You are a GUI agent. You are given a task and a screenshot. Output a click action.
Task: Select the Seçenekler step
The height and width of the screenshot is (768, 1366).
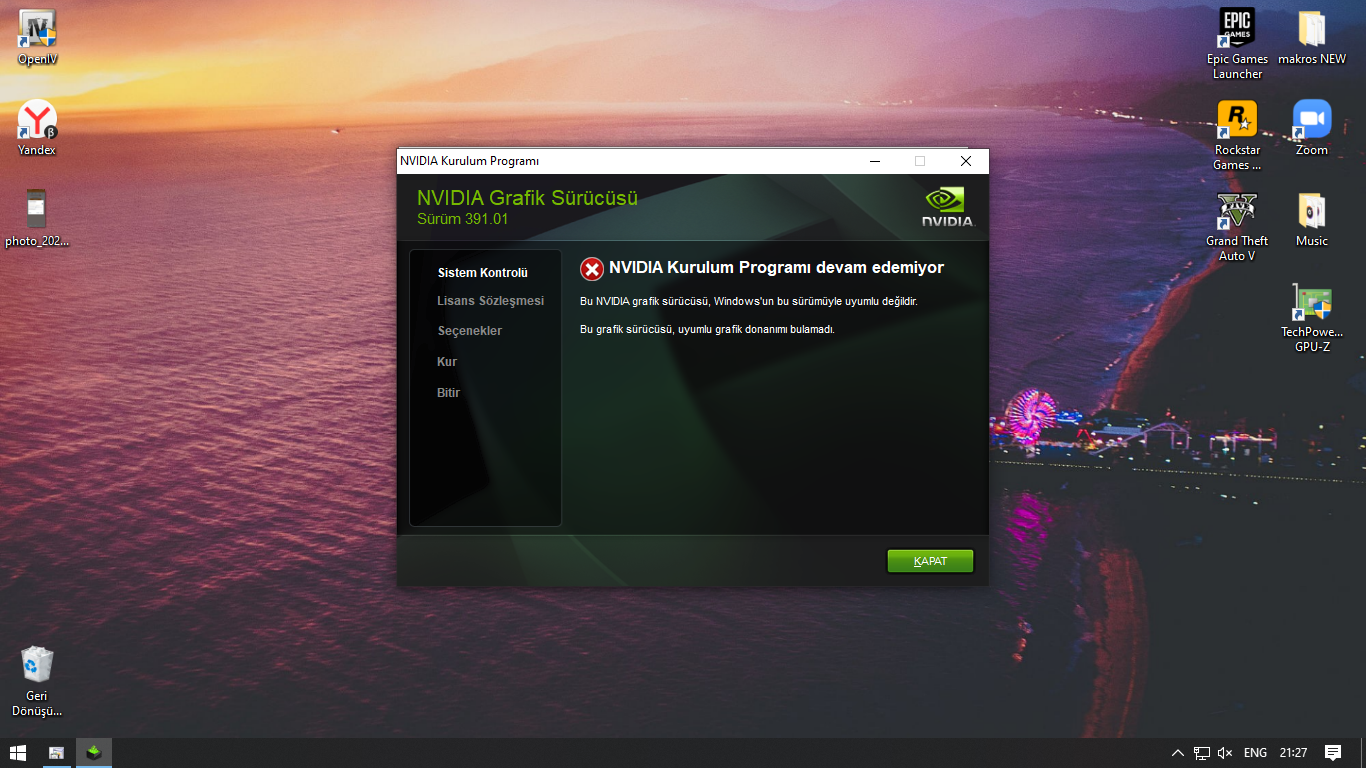(x=470, y=331)
